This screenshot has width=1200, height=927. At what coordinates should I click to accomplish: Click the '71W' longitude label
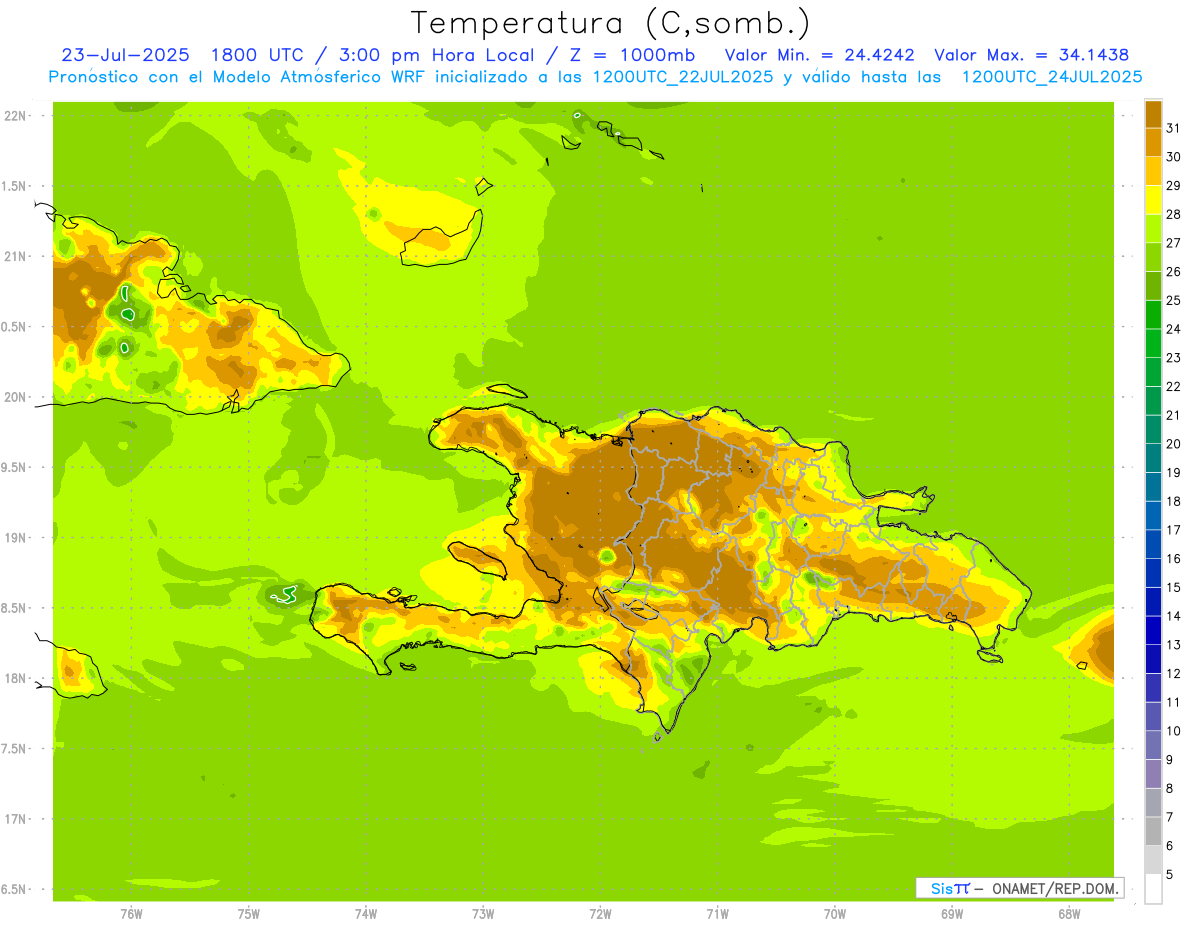717,913
